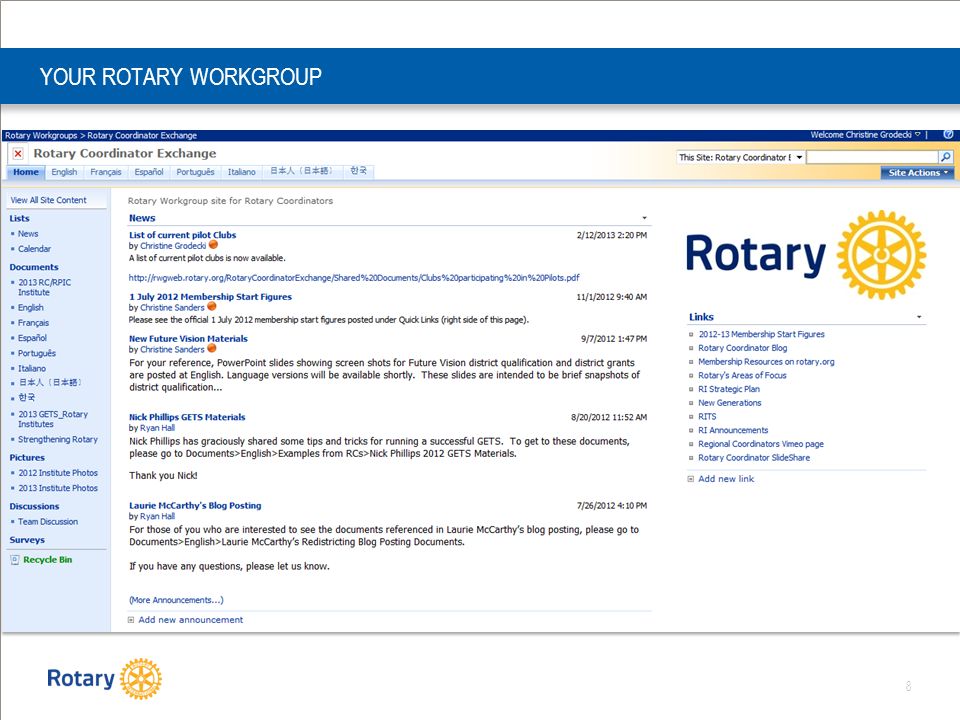
Task: Open the RITS link
Action: (707, 416)
